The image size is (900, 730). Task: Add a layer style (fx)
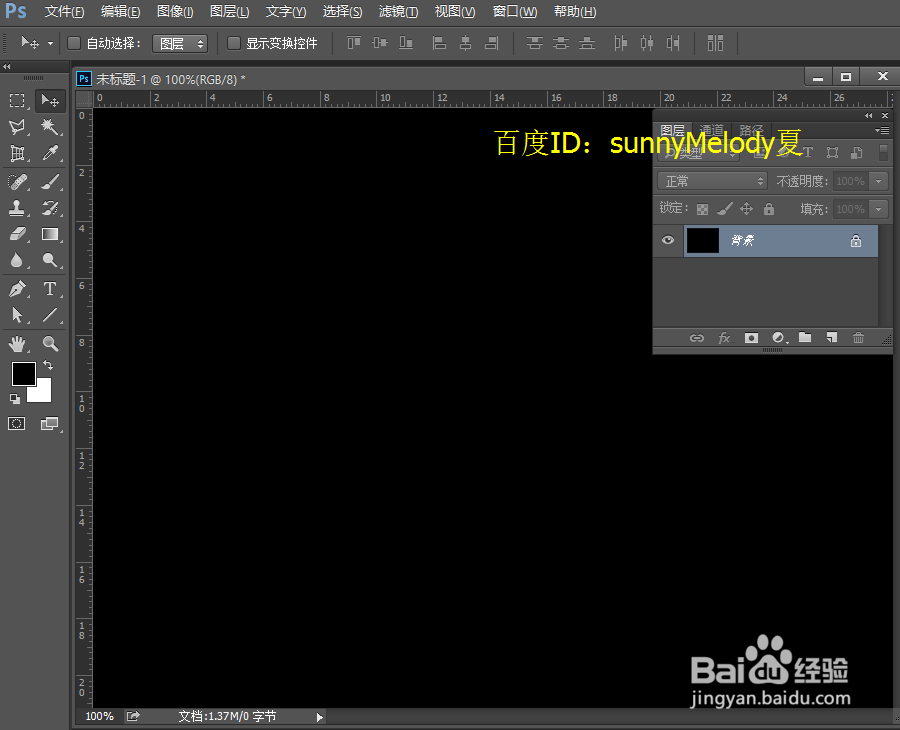(724, 338)
